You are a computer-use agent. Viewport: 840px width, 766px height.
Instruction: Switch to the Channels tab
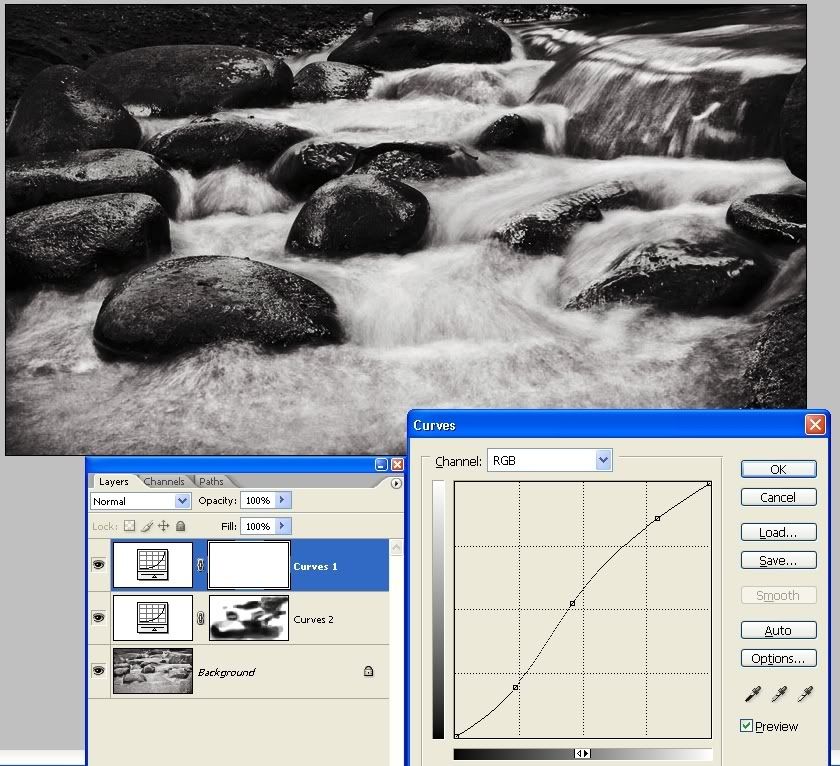click(x=164, y=482)
